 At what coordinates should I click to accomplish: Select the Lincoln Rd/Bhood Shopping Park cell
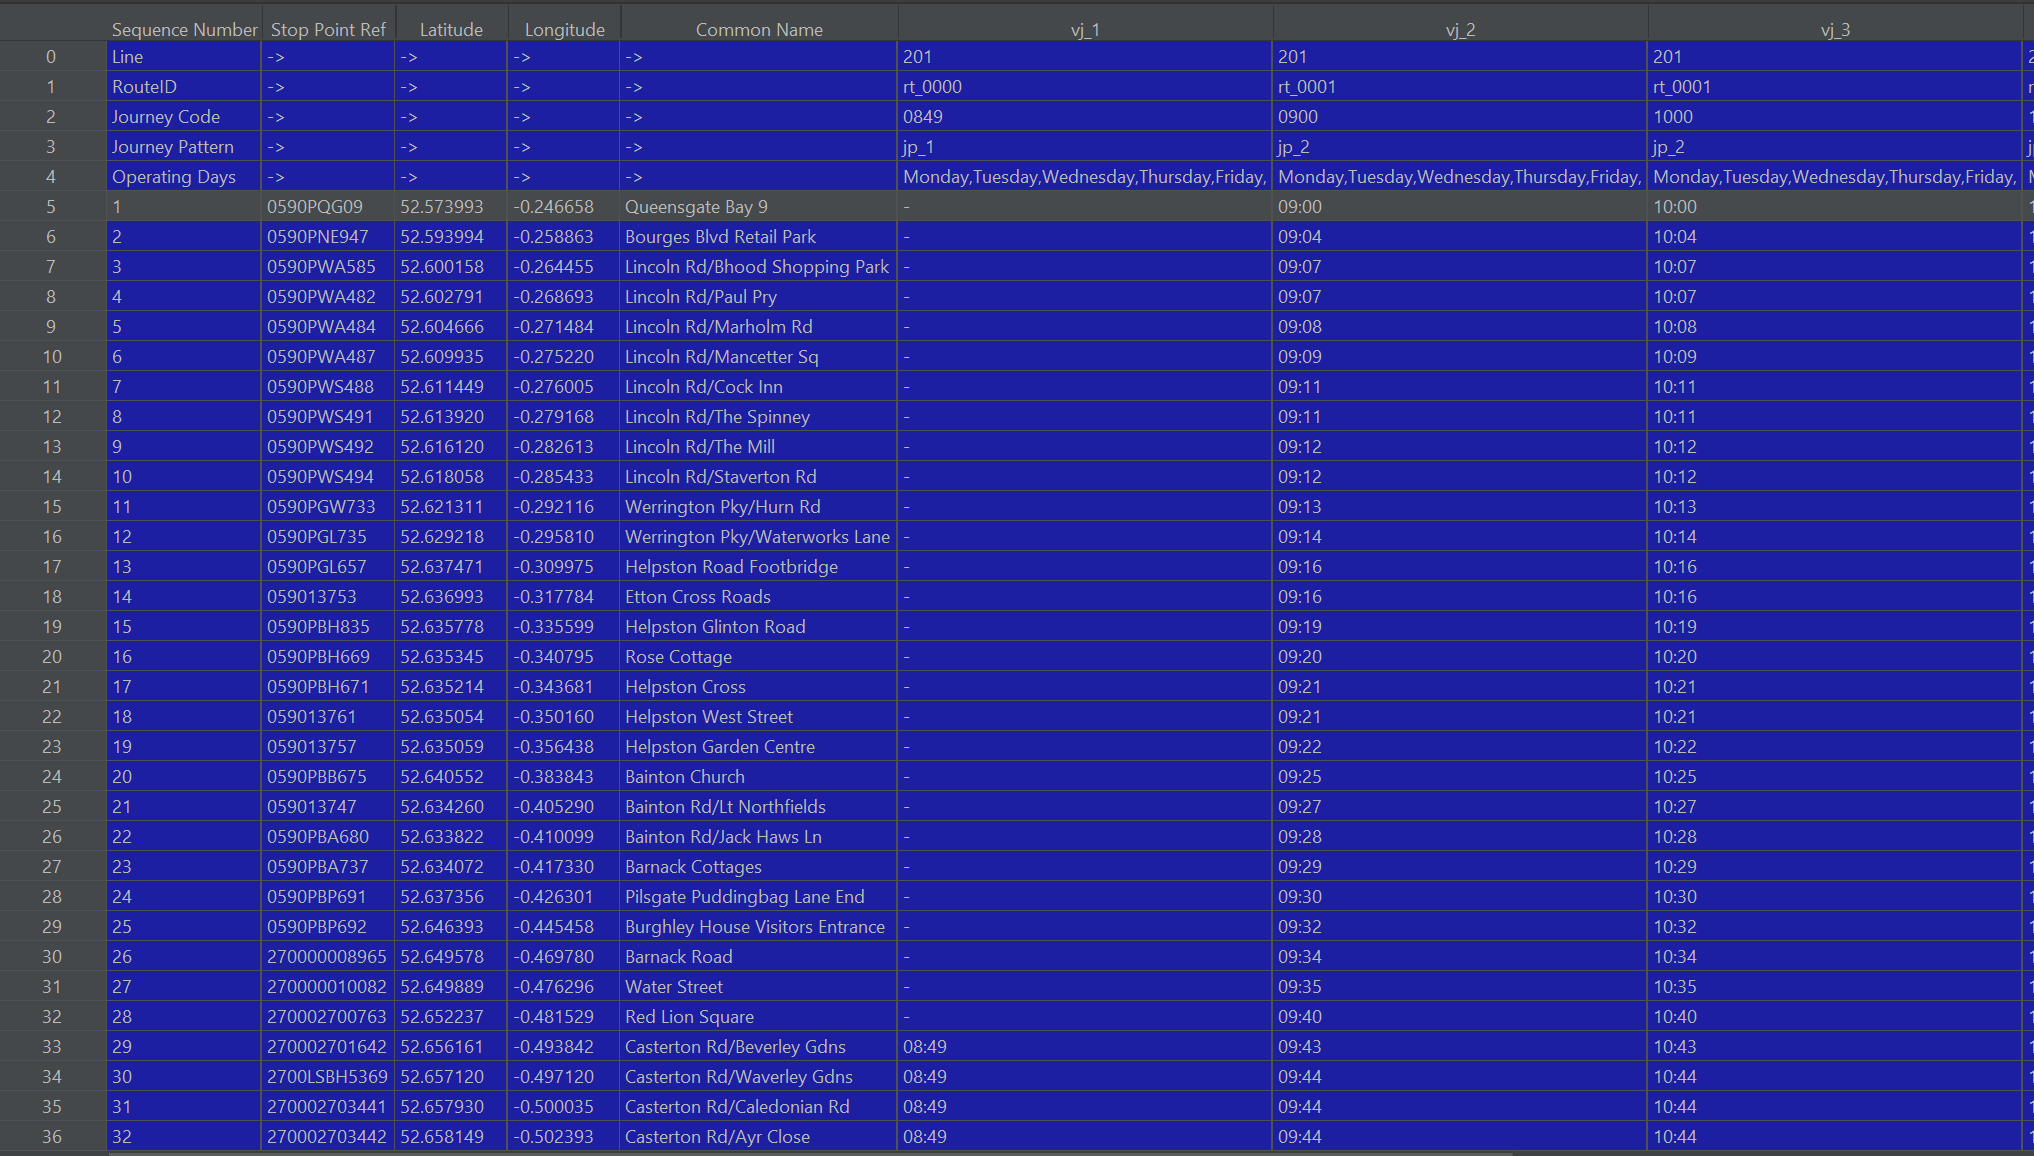tap(759, 267)
